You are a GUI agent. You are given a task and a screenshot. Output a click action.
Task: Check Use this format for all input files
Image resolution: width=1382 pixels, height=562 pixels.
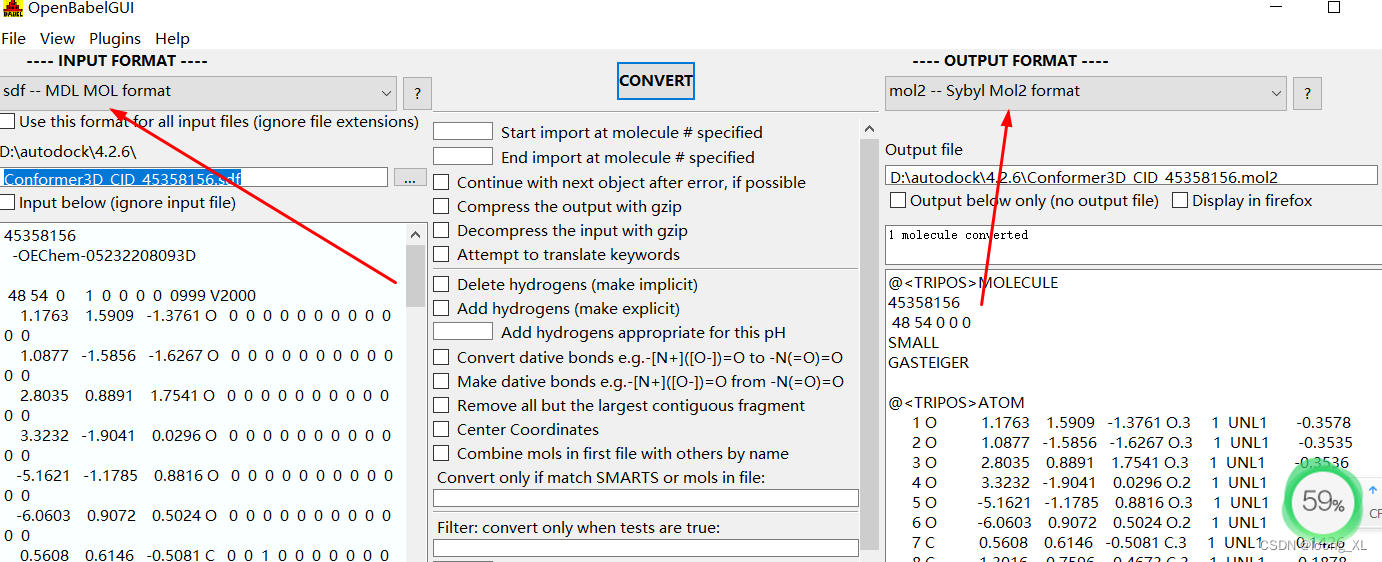click(x=7, y=122)
